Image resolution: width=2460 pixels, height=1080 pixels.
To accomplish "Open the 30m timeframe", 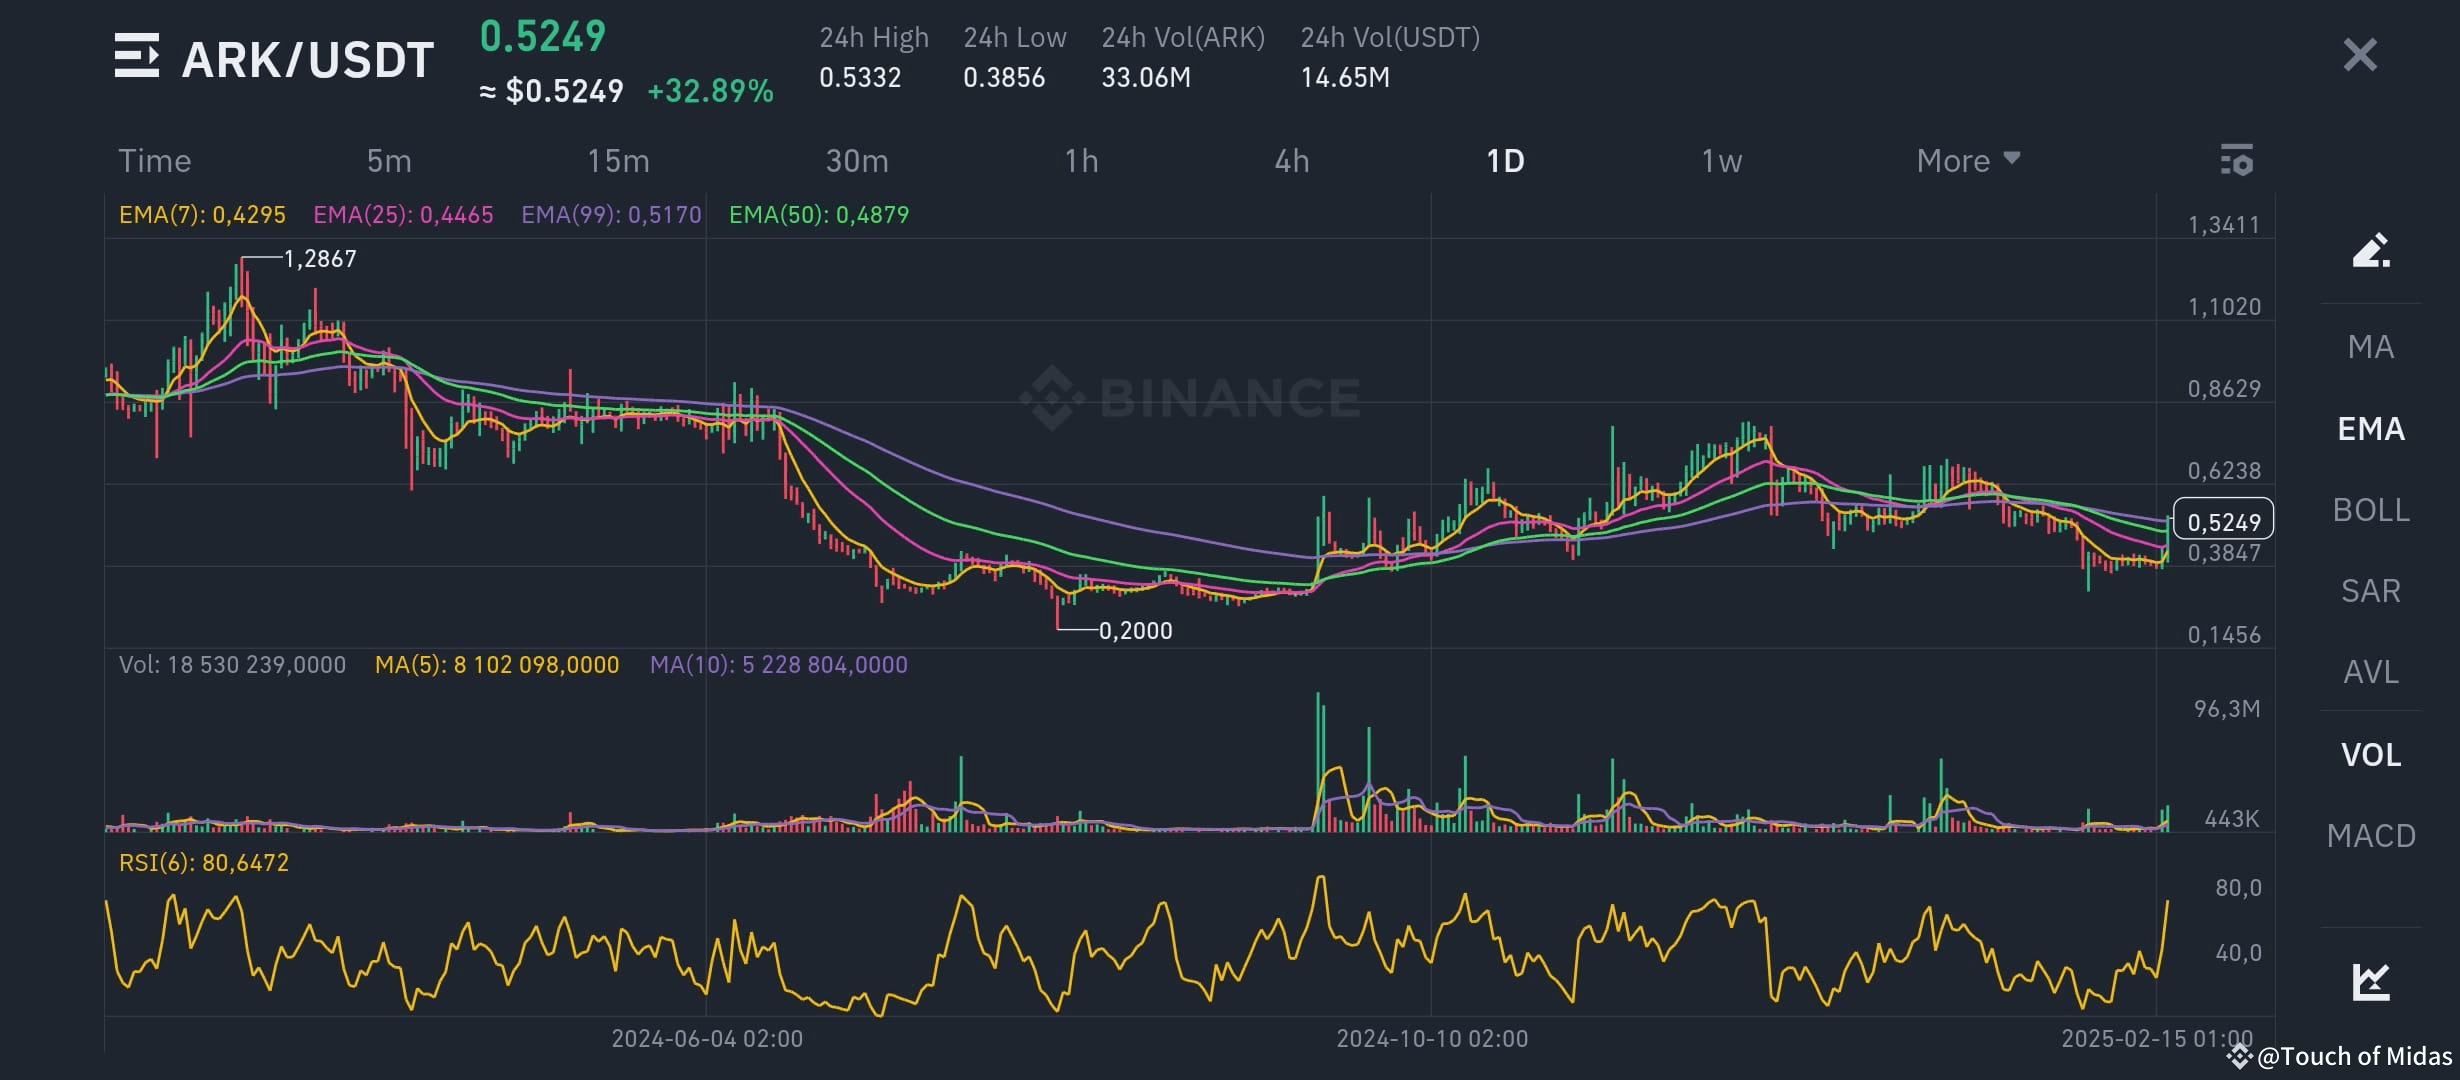I will coord(855,160).
